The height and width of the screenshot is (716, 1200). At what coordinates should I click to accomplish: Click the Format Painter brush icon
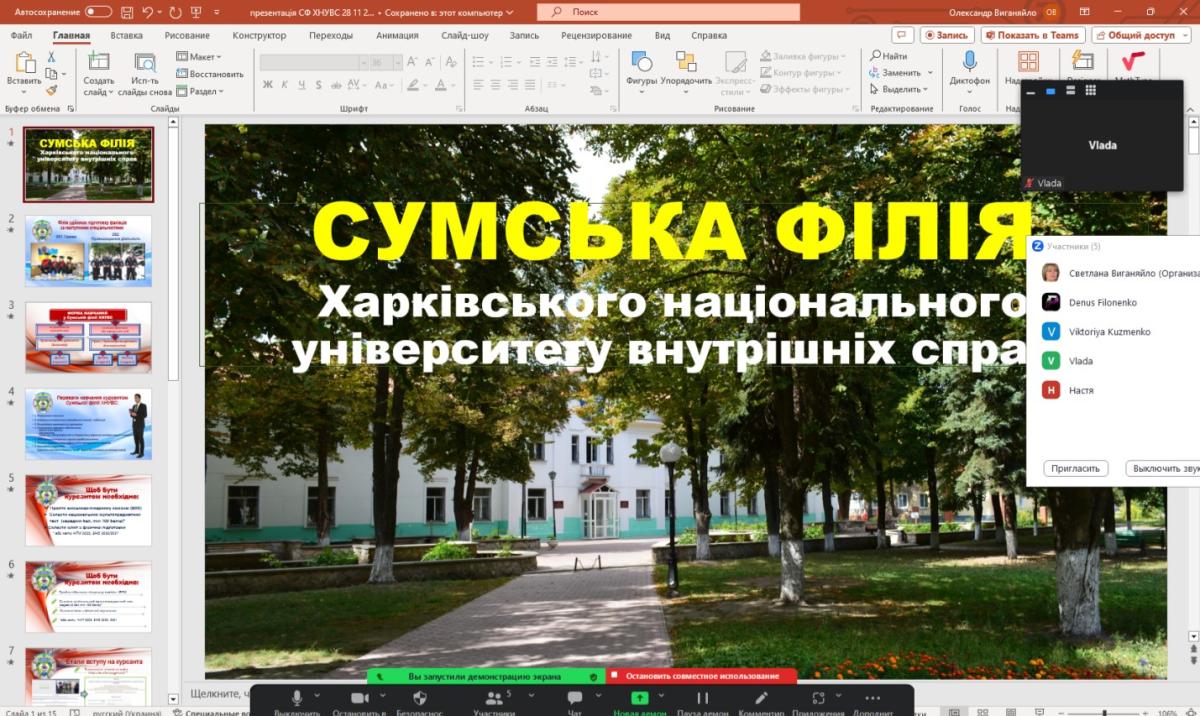tap(51, 90)
